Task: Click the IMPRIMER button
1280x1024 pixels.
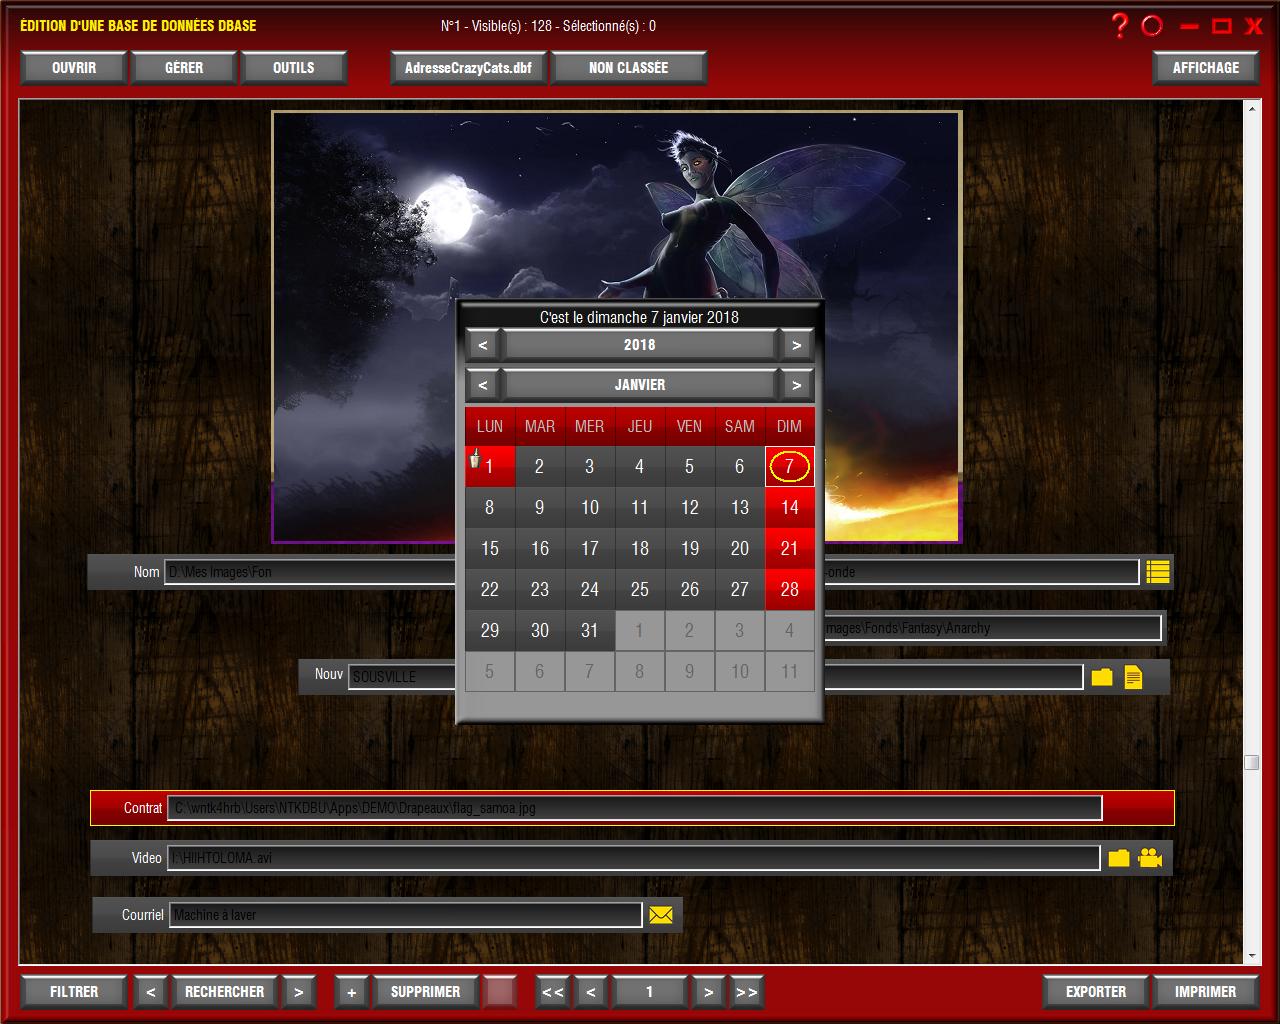Action: [x=1206, y=992]
